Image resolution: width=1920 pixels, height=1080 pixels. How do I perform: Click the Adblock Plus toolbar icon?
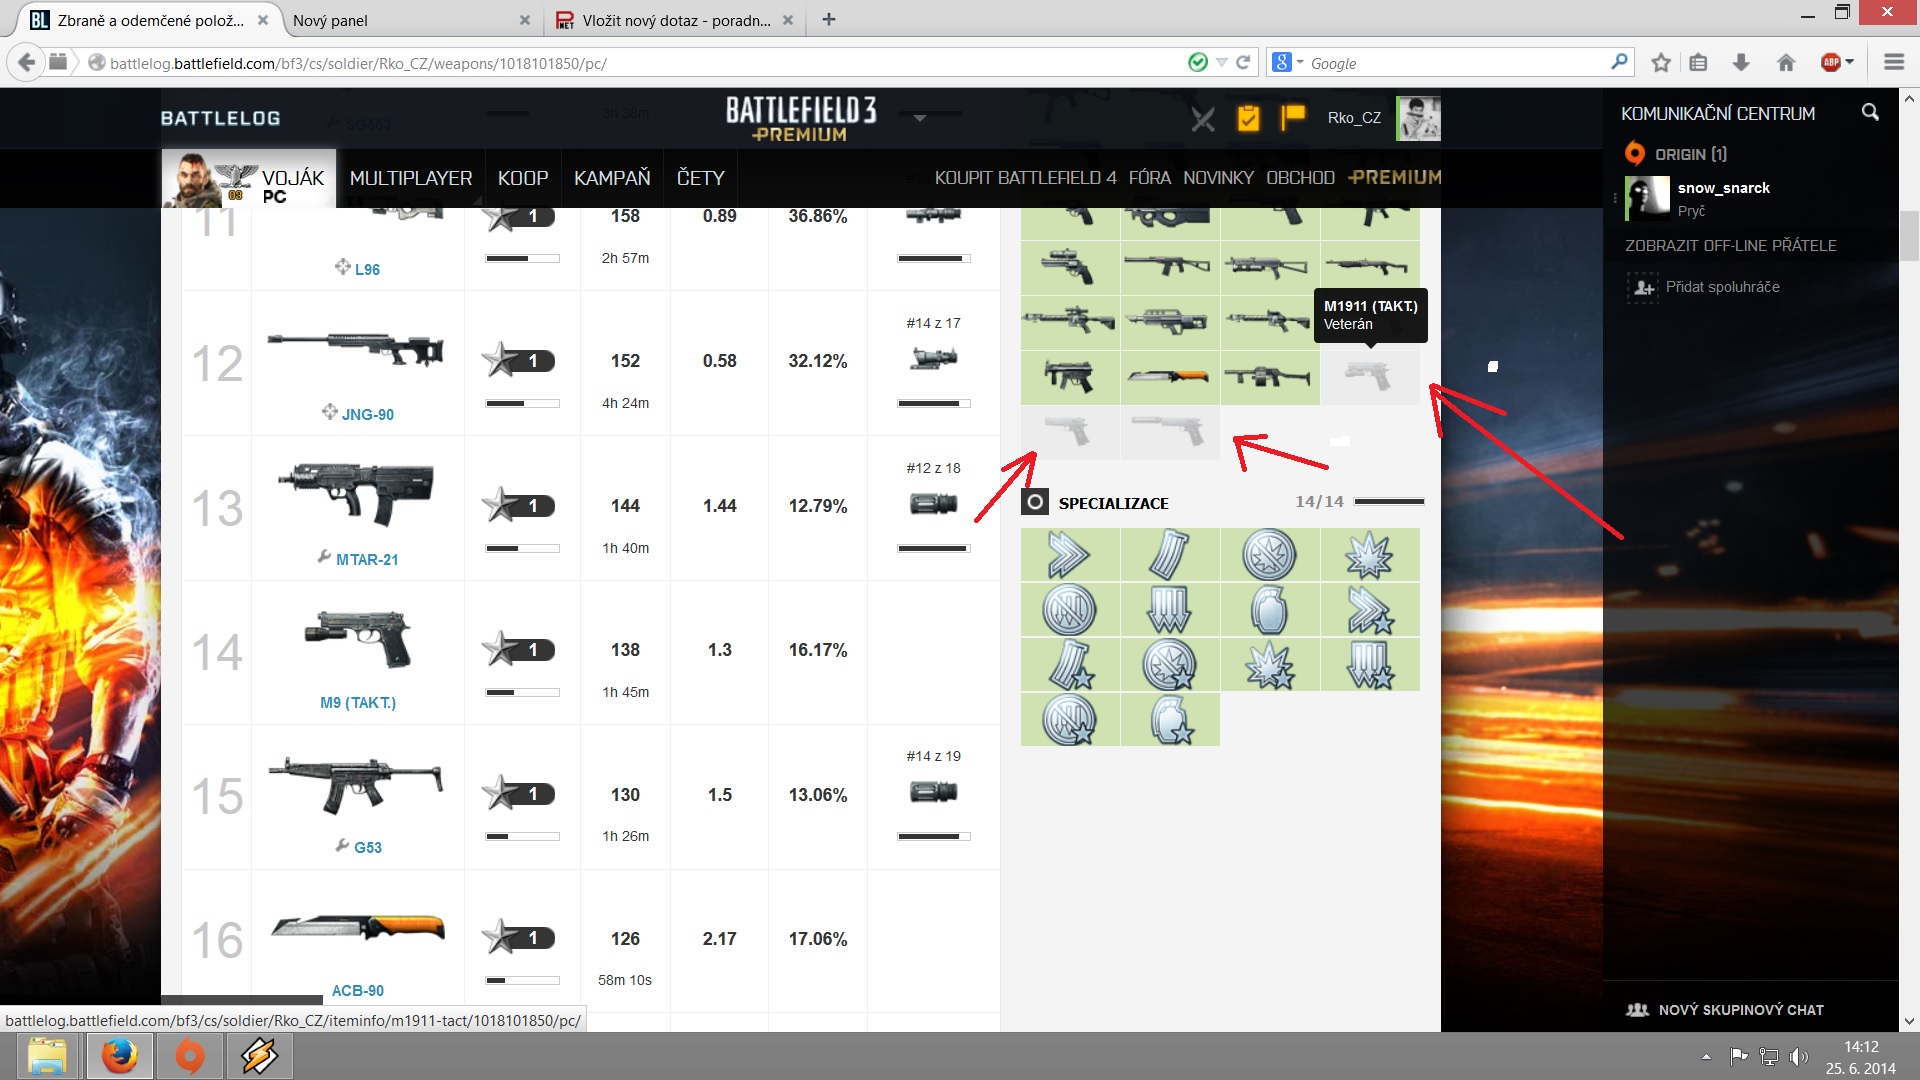(x=1831, y=63)
